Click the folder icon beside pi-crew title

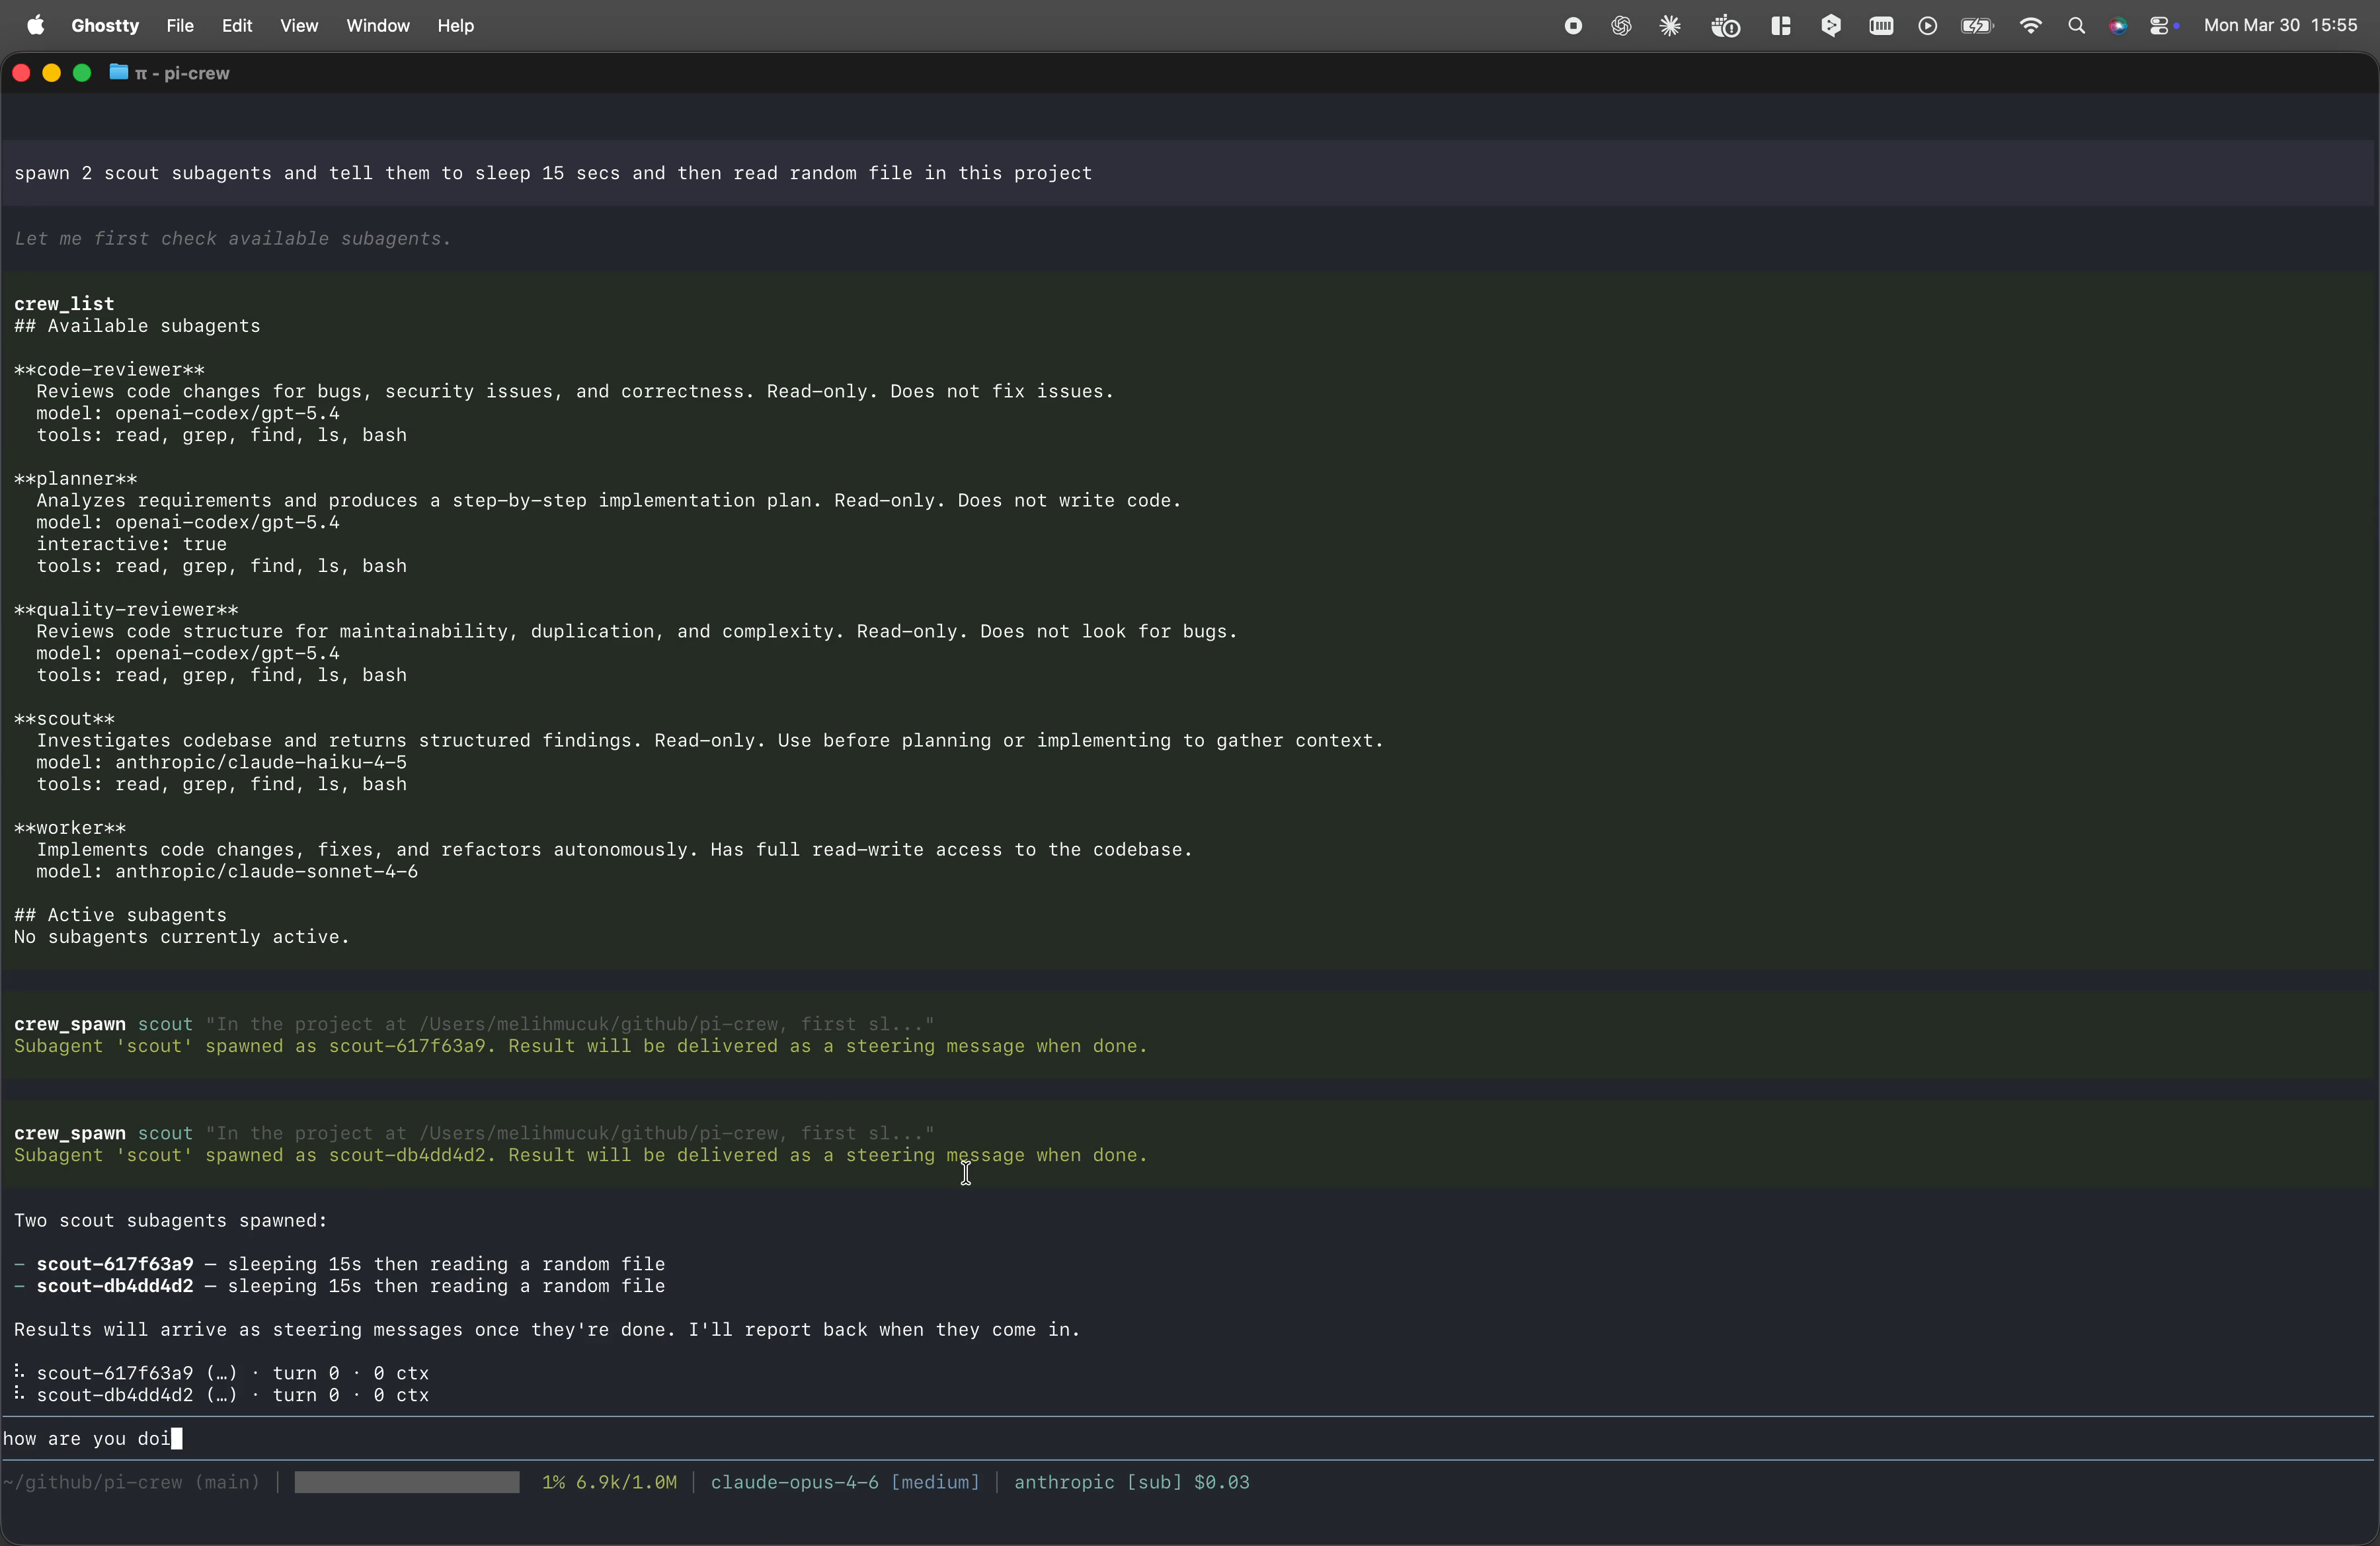pyautogui.click(x=118, y=72)
